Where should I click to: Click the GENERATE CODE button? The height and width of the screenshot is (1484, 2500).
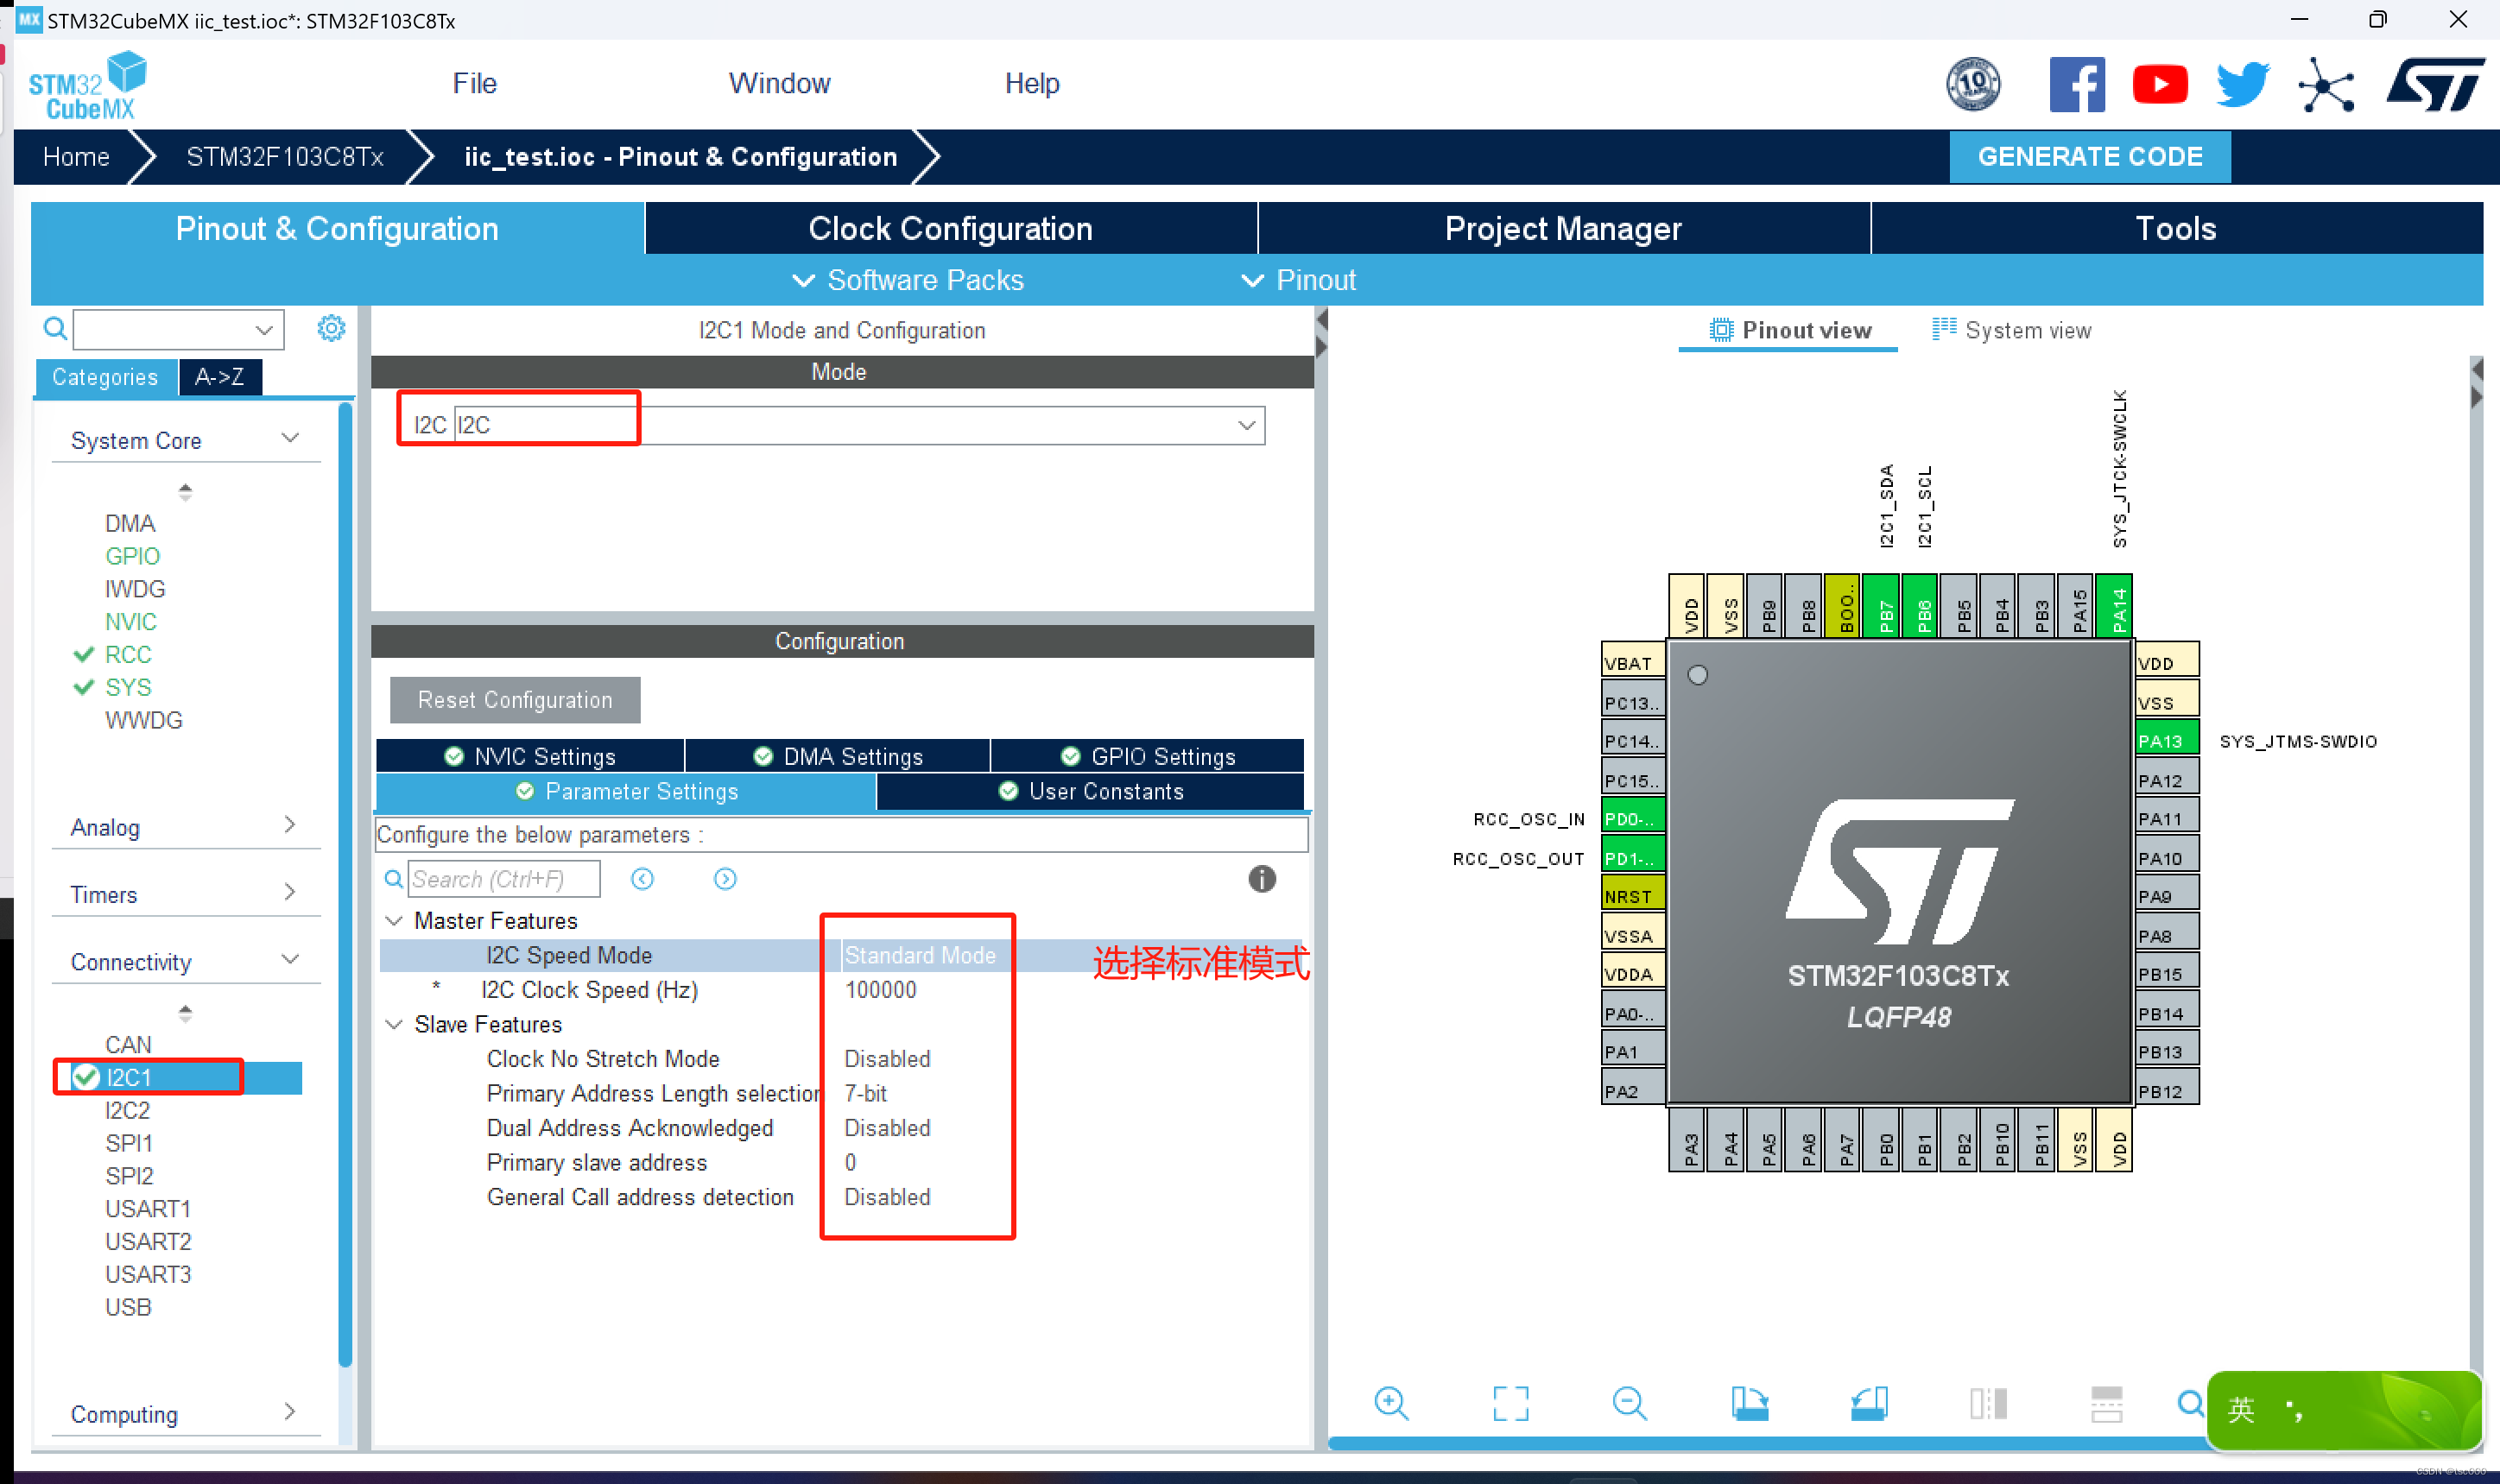[2090, 156]
